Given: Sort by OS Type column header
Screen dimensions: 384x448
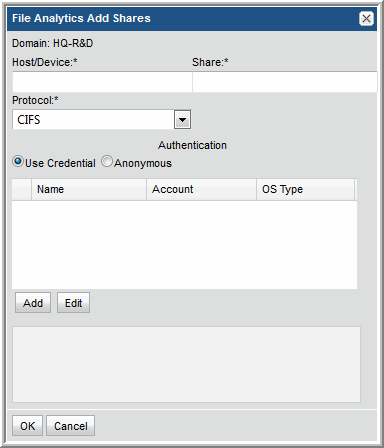Looking at the screenshot, I should pos(305,189).
